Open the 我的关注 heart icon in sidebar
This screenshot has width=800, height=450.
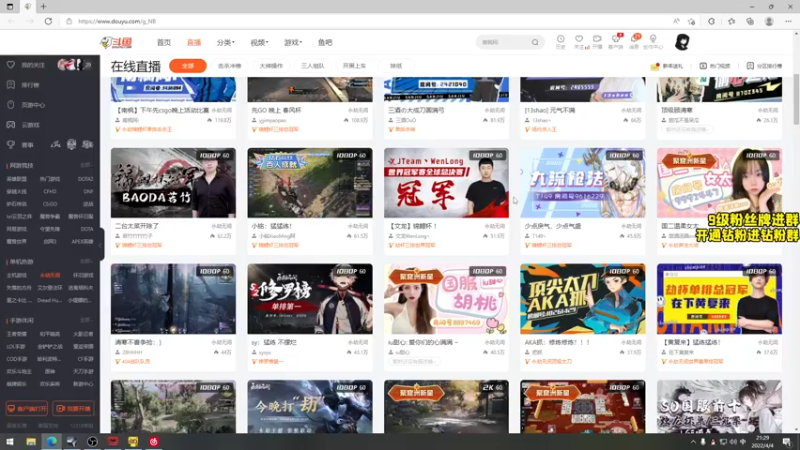coord(11,65)
